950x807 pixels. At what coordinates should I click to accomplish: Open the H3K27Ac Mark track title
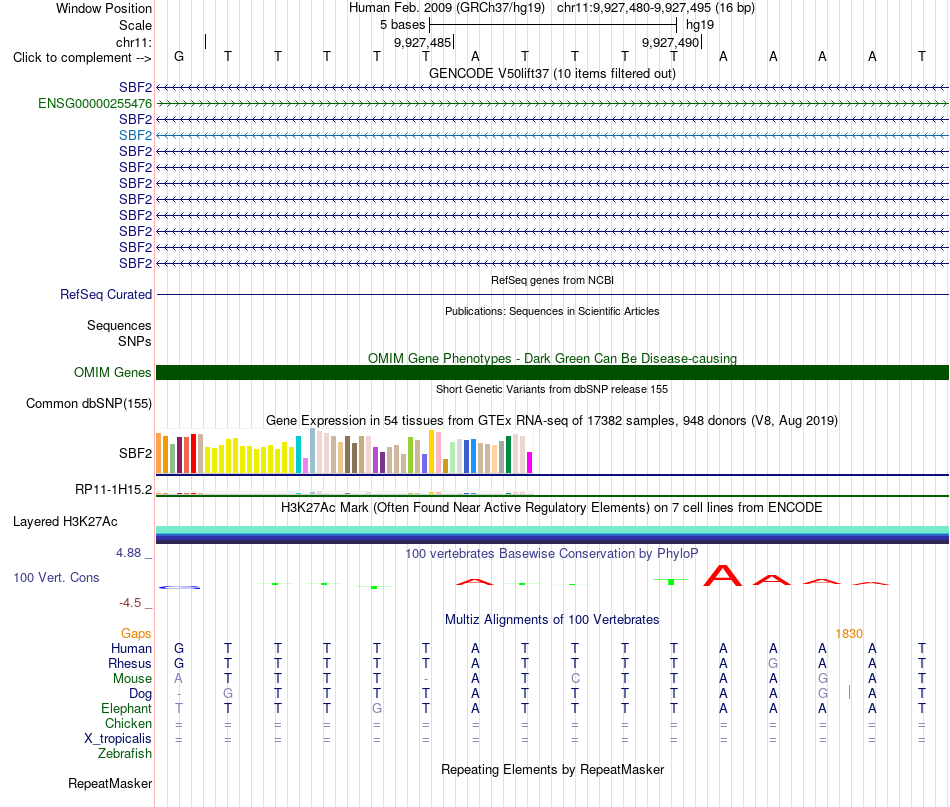[552, 508]
